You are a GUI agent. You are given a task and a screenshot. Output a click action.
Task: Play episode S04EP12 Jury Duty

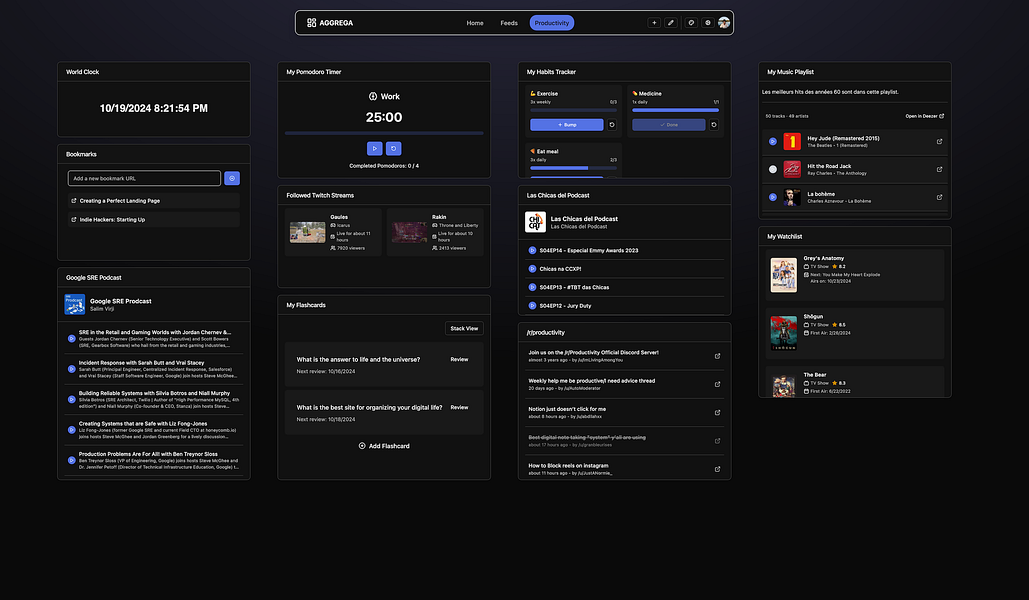coord(532,305)
